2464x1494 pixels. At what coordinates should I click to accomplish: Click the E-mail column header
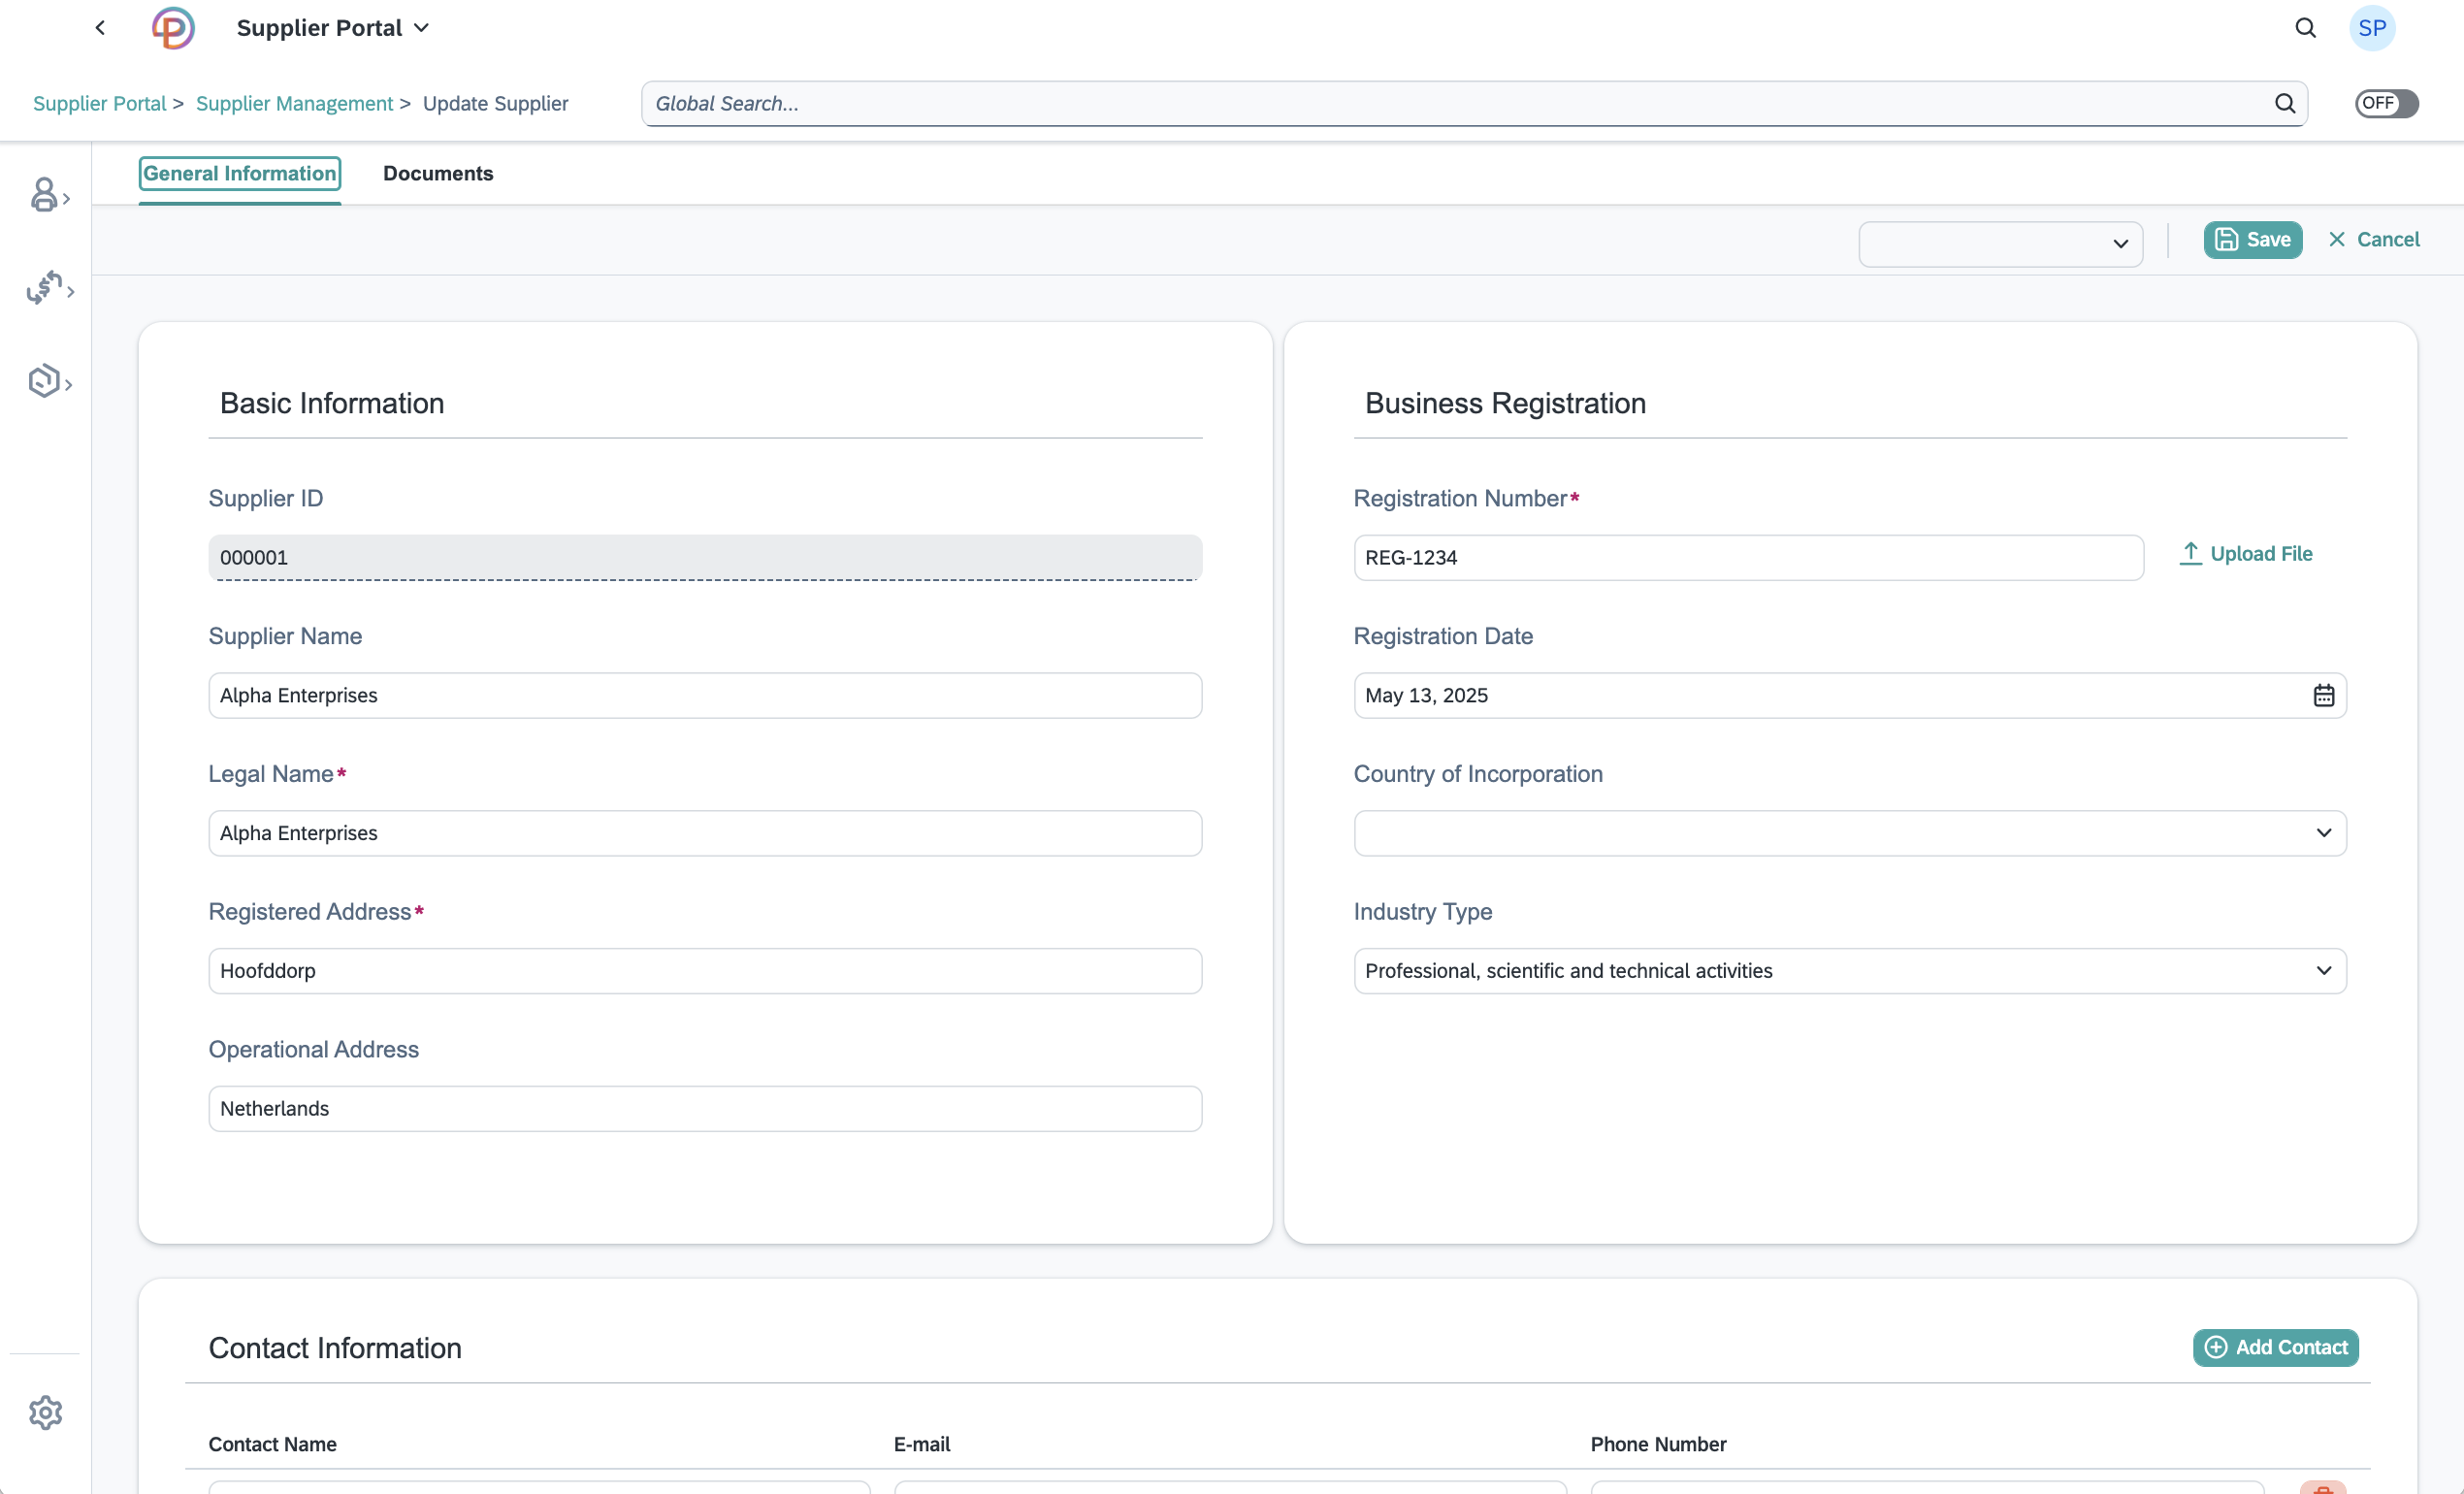click(922, 1444)
